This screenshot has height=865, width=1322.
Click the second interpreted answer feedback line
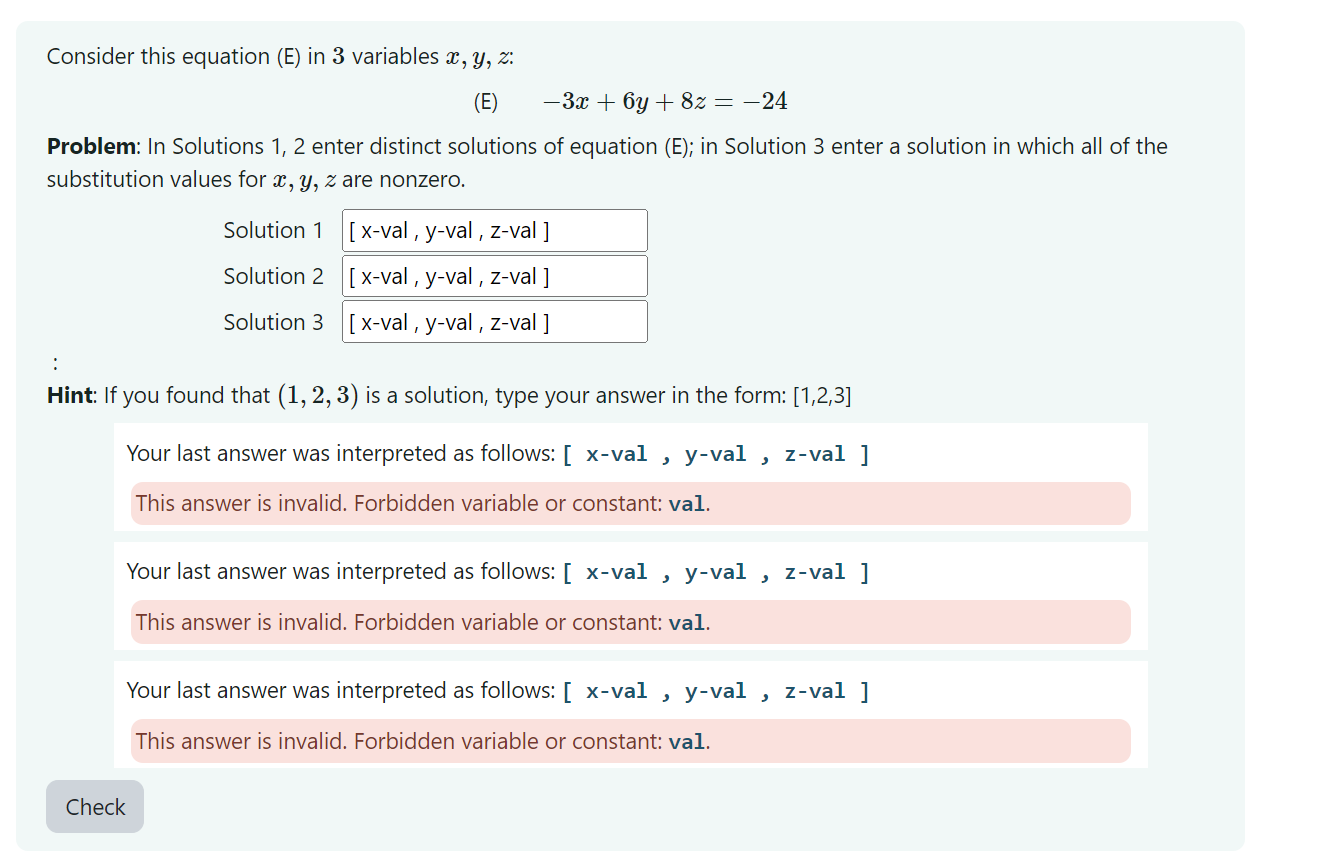point(497,571)
